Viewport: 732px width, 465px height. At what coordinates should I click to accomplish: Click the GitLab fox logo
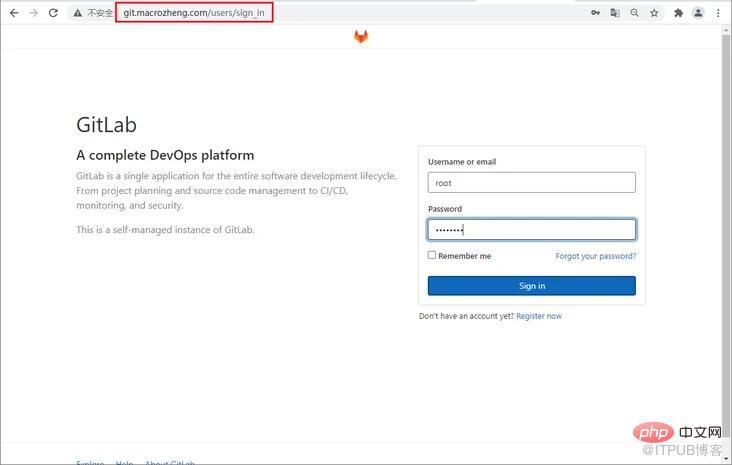click(361, 36)
